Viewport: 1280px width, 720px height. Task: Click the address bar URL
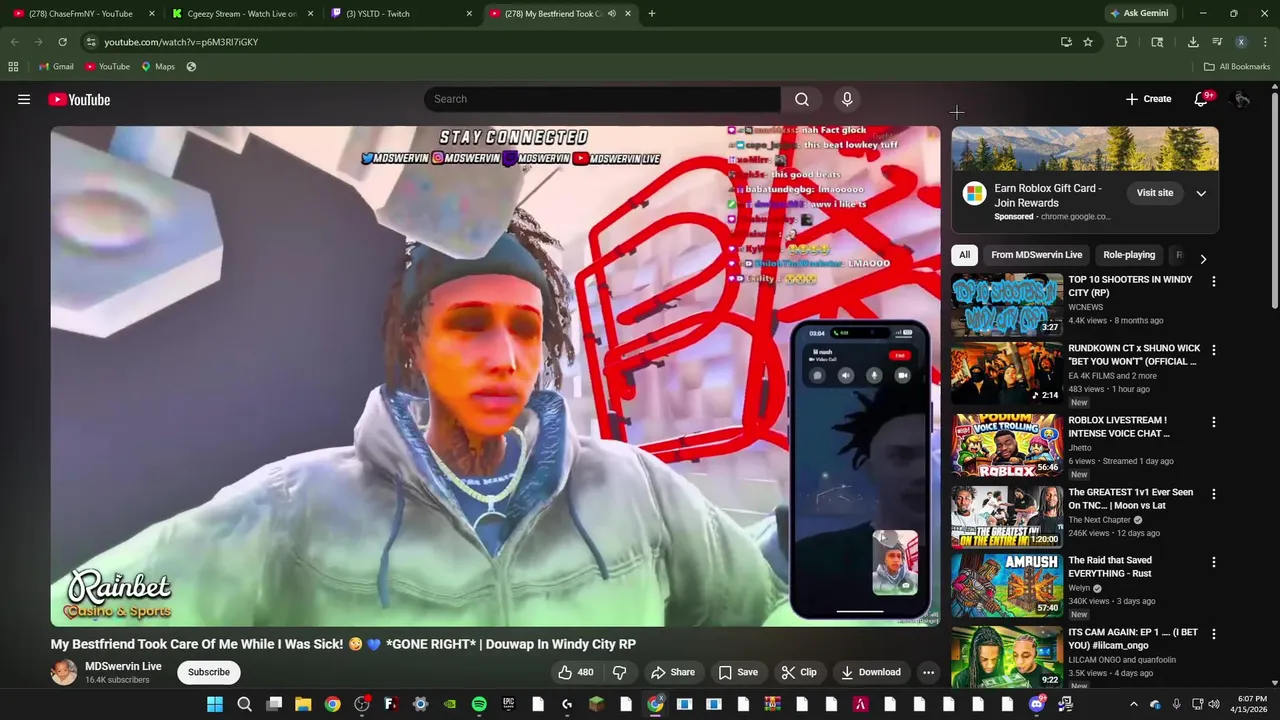coord(181,42)
